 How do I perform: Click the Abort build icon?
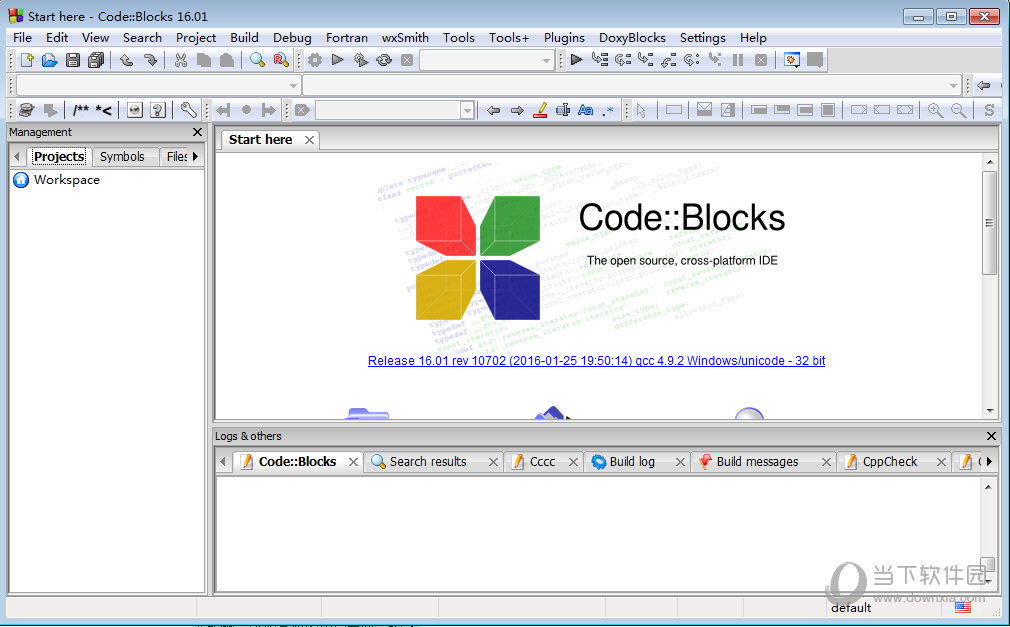(x=406, y=60)
